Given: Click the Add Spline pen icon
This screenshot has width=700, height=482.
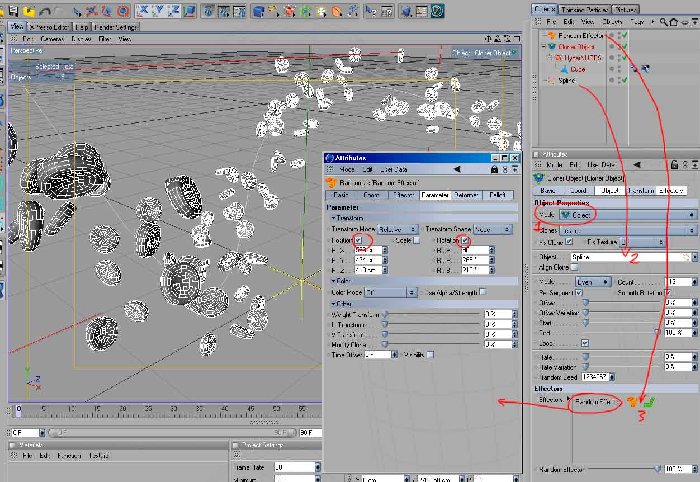Looking at the screenshot, I should coord(274,10).
